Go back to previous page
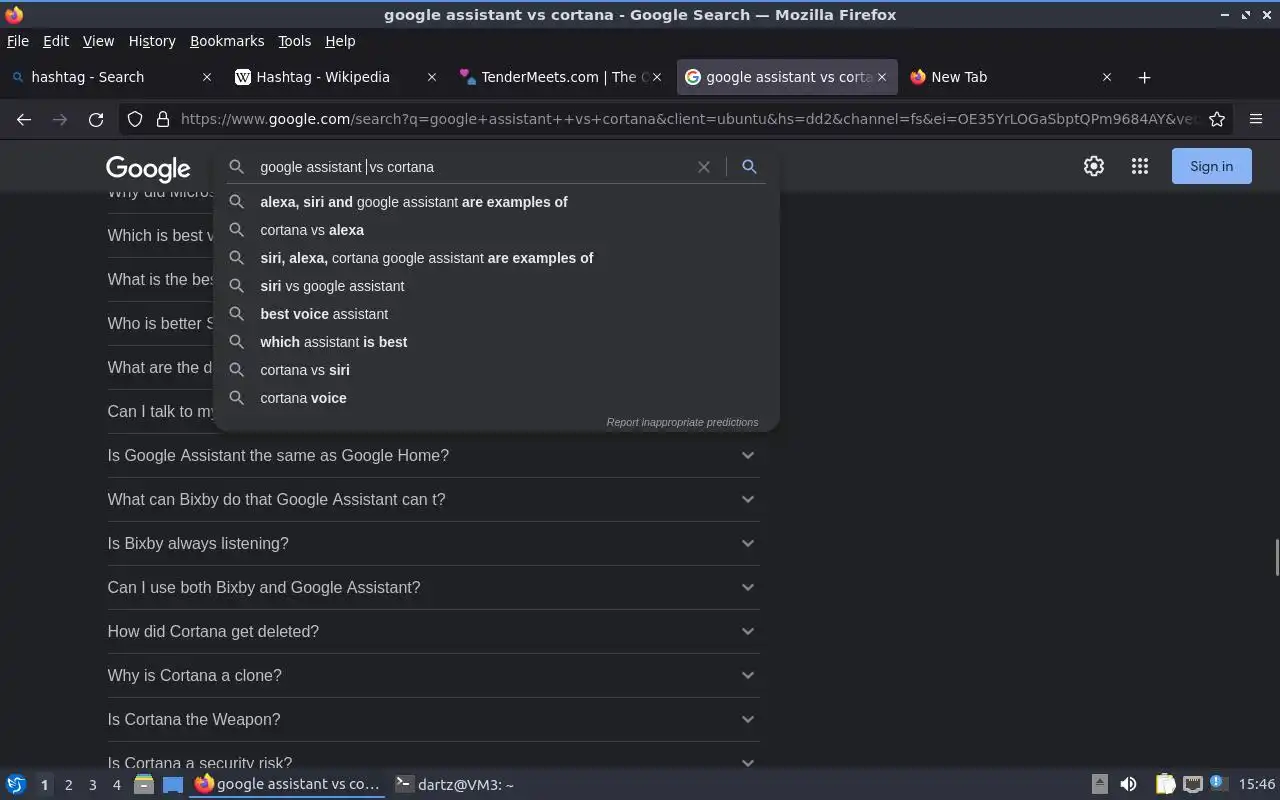Image resolution: width=1280 pixels, height=800 pixels. point(24,119)
